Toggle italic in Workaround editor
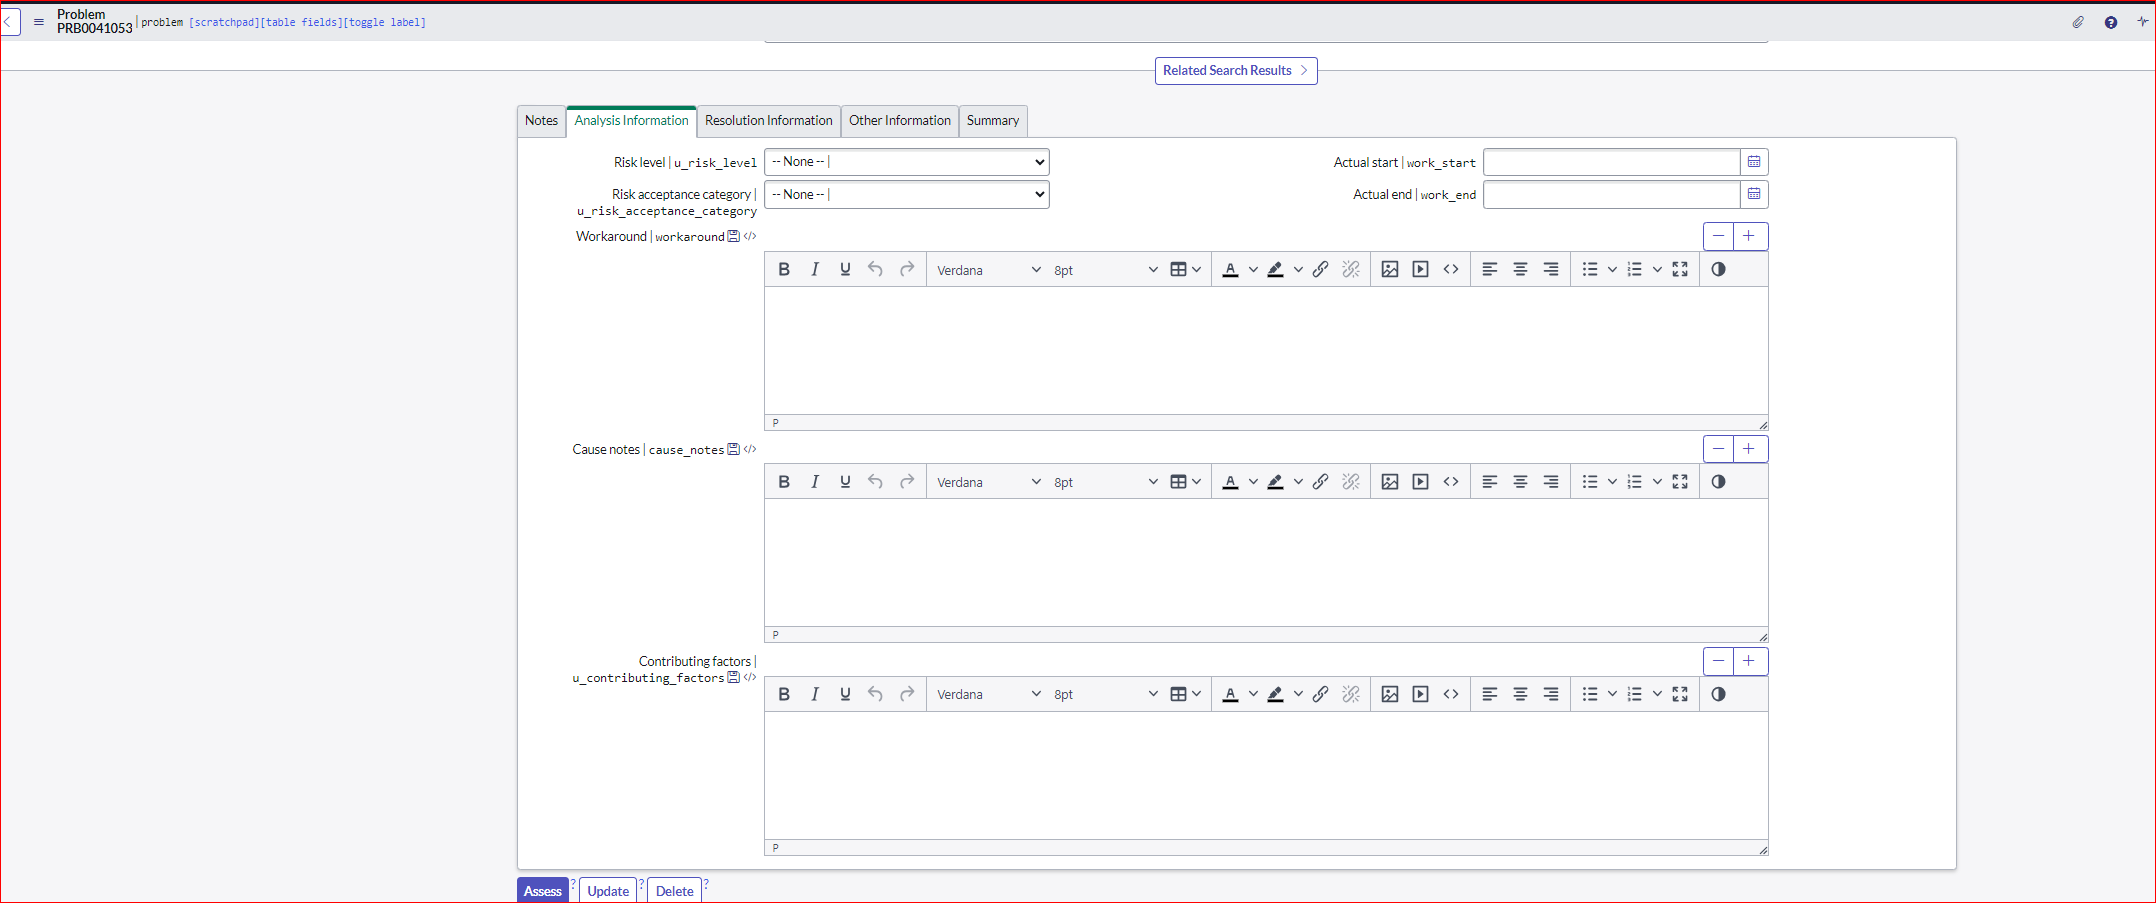The width and height of the screenshot is (2156, 903). tap(815, 269)
